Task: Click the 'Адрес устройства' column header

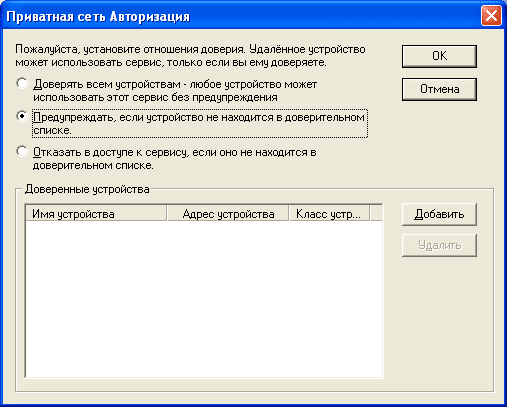Action: coord(228,213)
